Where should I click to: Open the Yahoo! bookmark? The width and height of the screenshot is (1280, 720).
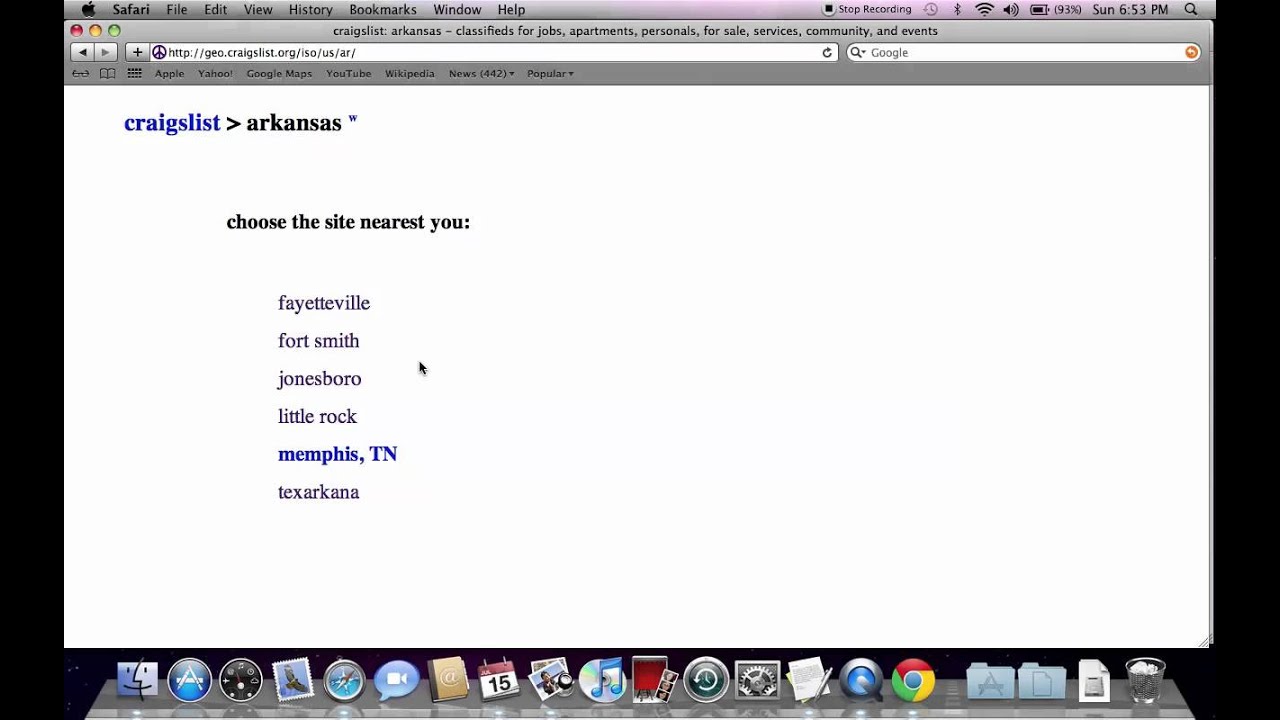[215, 73]
